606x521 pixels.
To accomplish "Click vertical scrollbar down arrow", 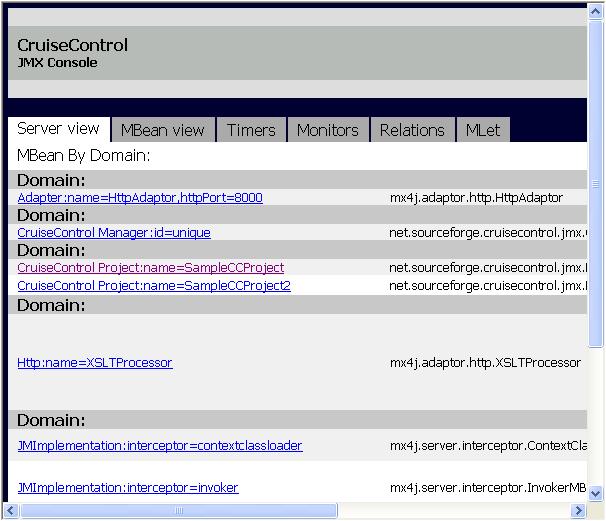I will (x=596, y=493).
